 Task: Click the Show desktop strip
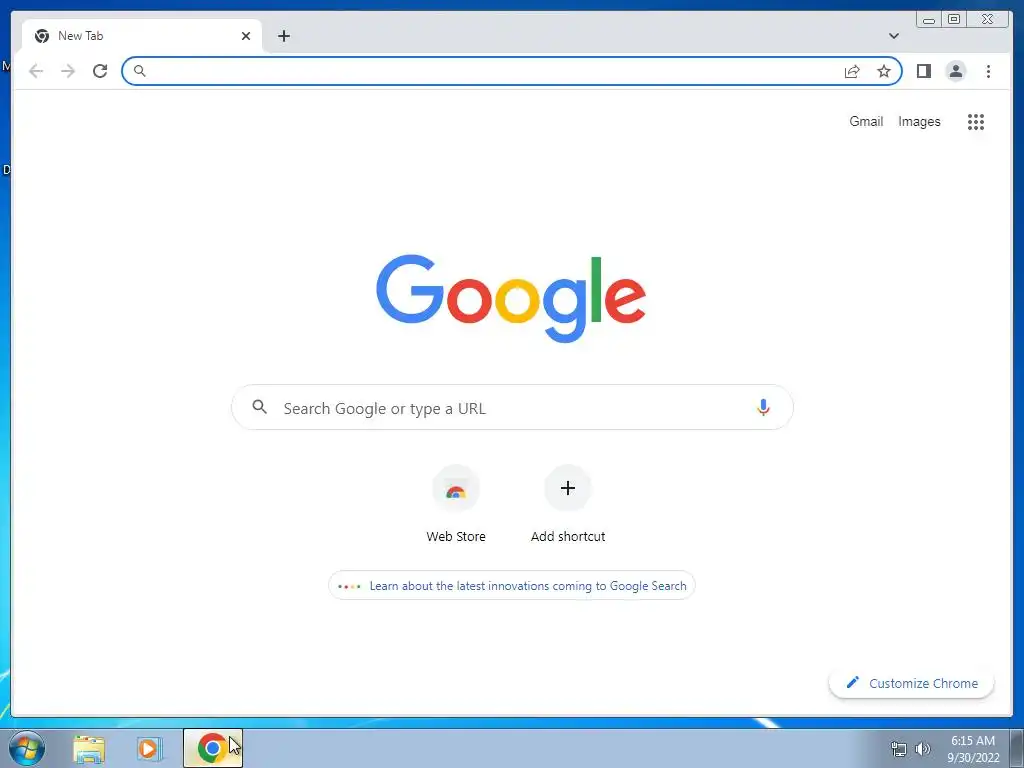click(x=1017, y=748)
